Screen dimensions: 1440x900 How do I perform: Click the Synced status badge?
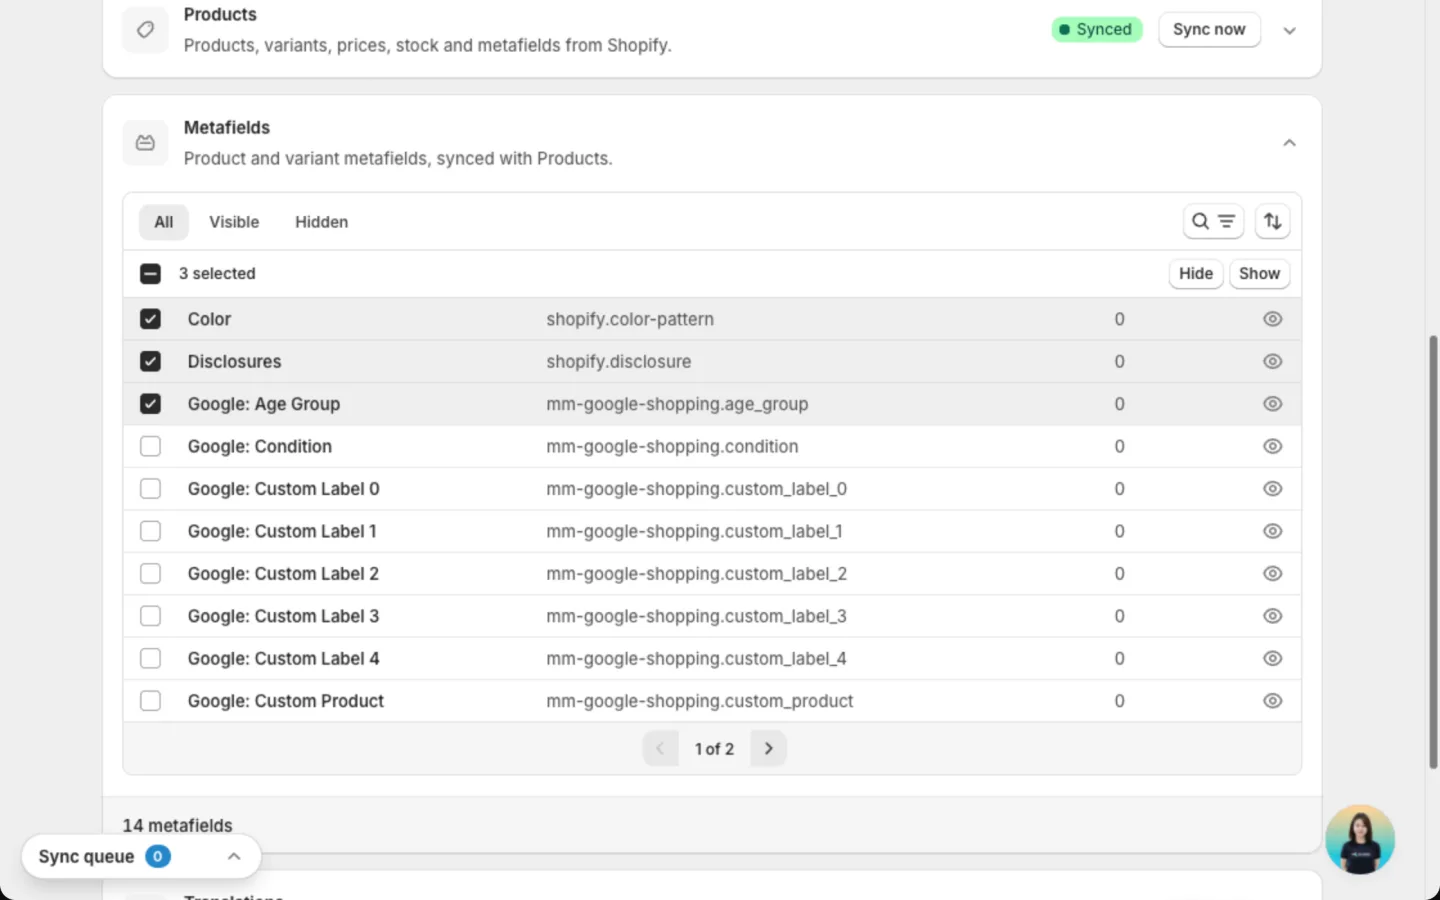(x=1096, y=30)
